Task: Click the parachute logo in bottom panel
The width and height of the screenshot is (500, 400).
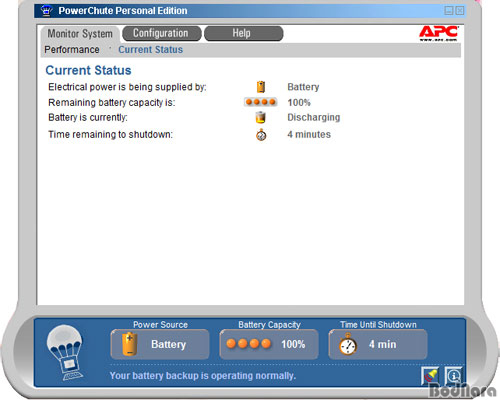Action: (x=65, y=353)
